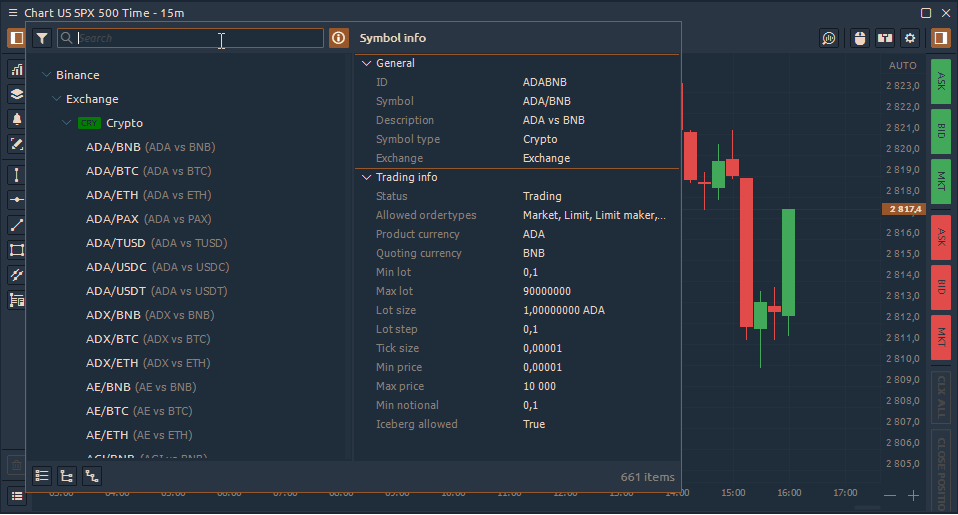Select ADA/BNB symbol
958x515 pixels.
[x=150, y=147]
